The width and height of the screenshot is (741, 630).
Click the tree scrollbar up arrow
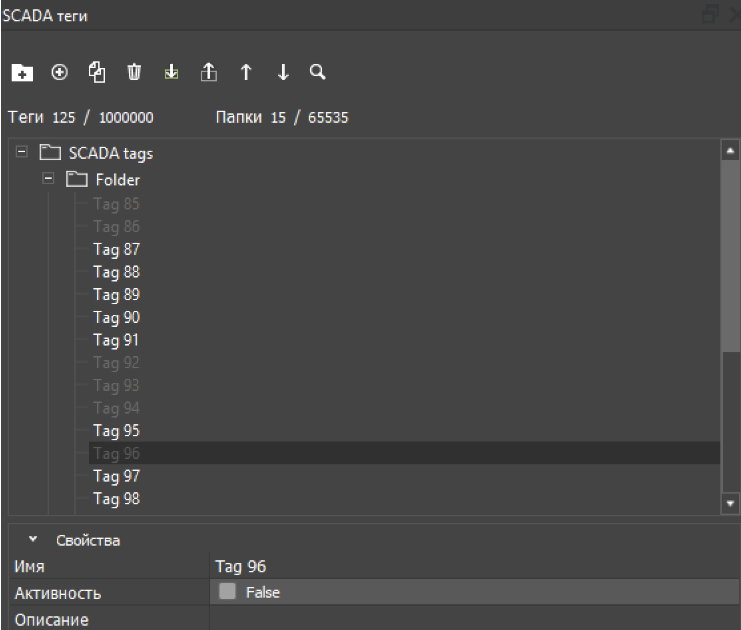click(730, 151)
